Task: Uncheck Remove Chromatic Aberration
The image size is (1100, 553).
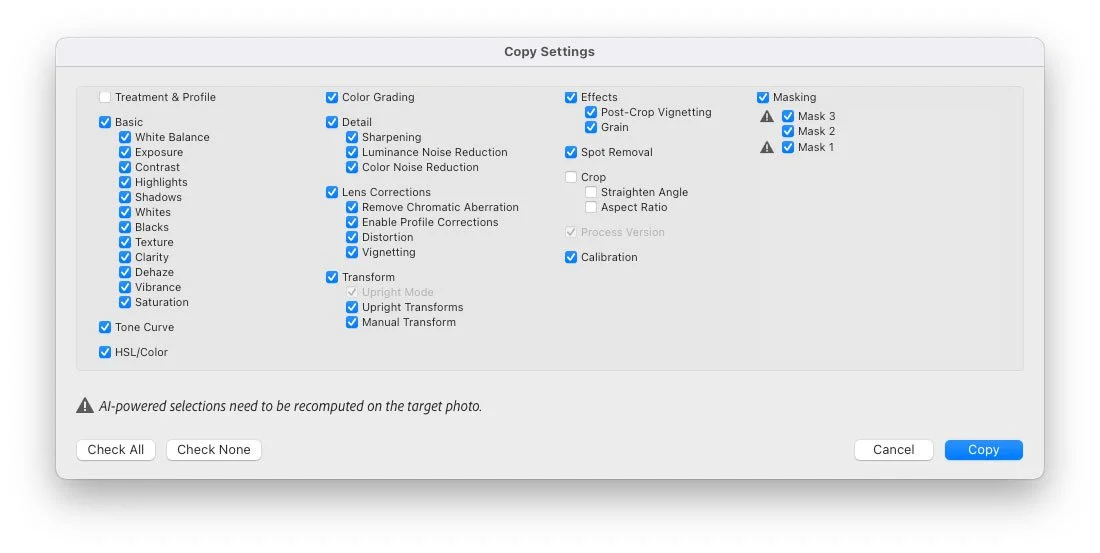Action: (352, 207)
